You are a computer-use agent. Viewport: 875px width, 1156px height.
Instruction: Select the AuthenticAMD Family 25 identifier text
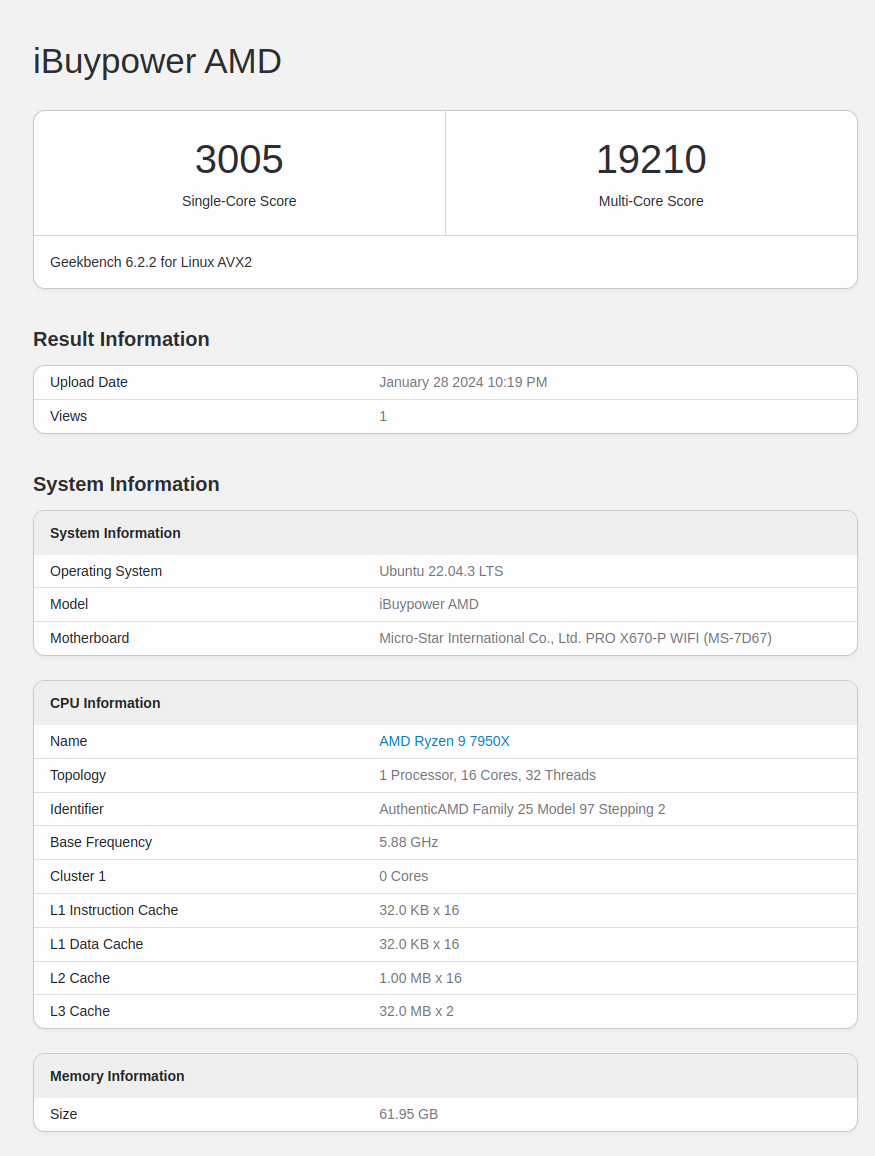point(522,809)
